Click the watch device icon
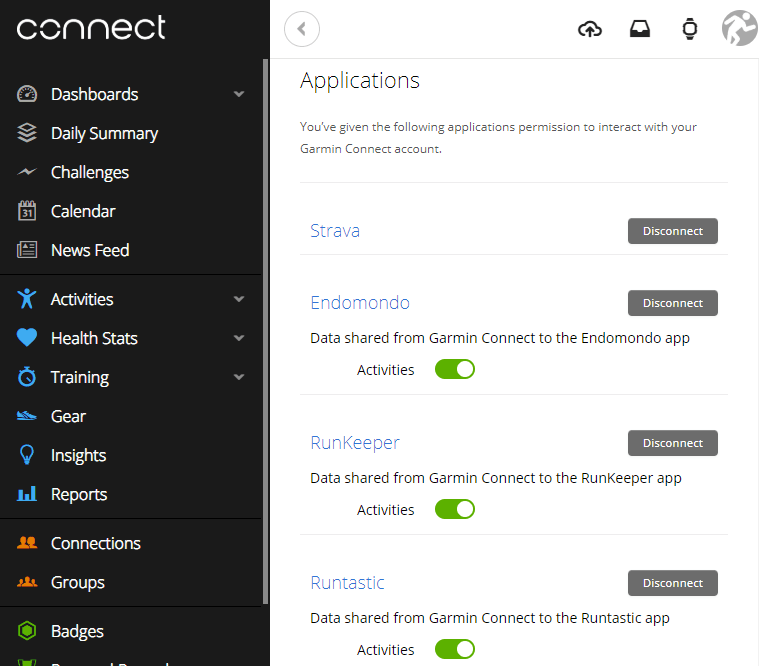The width and height of the screenshot is (759, 666). [689, 29]
